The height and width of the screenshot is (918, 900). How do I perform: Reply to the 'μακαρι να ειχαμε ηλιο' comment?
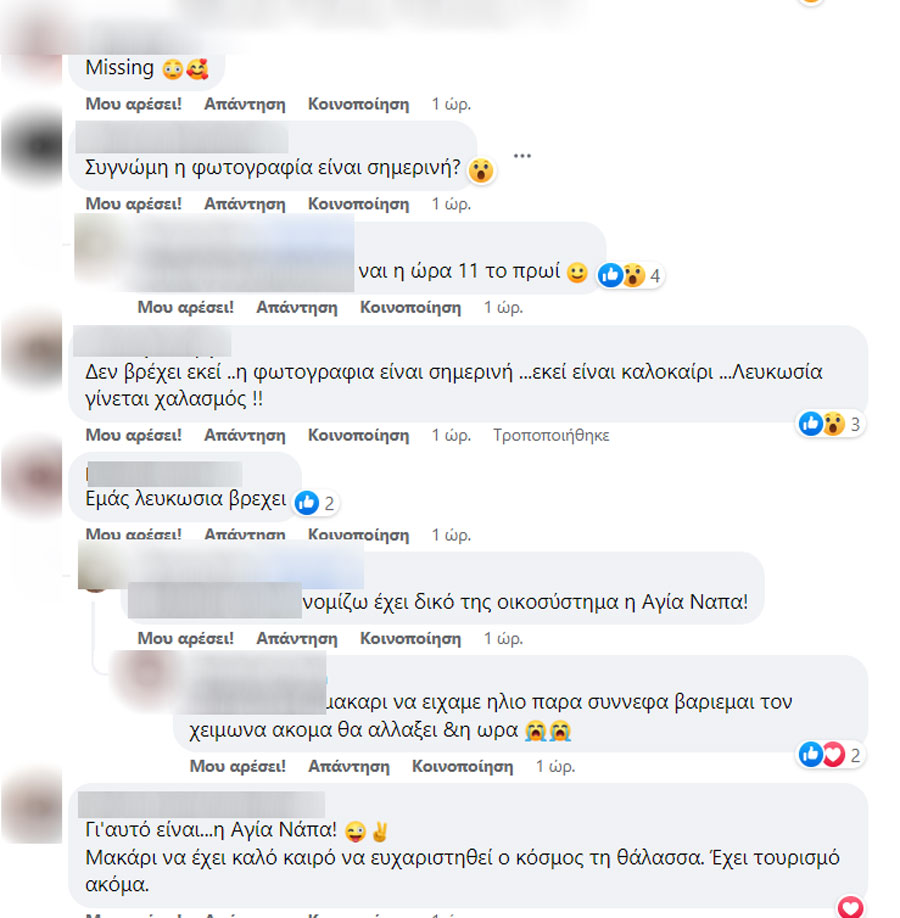pyautogui.click(x=349, y=766)
